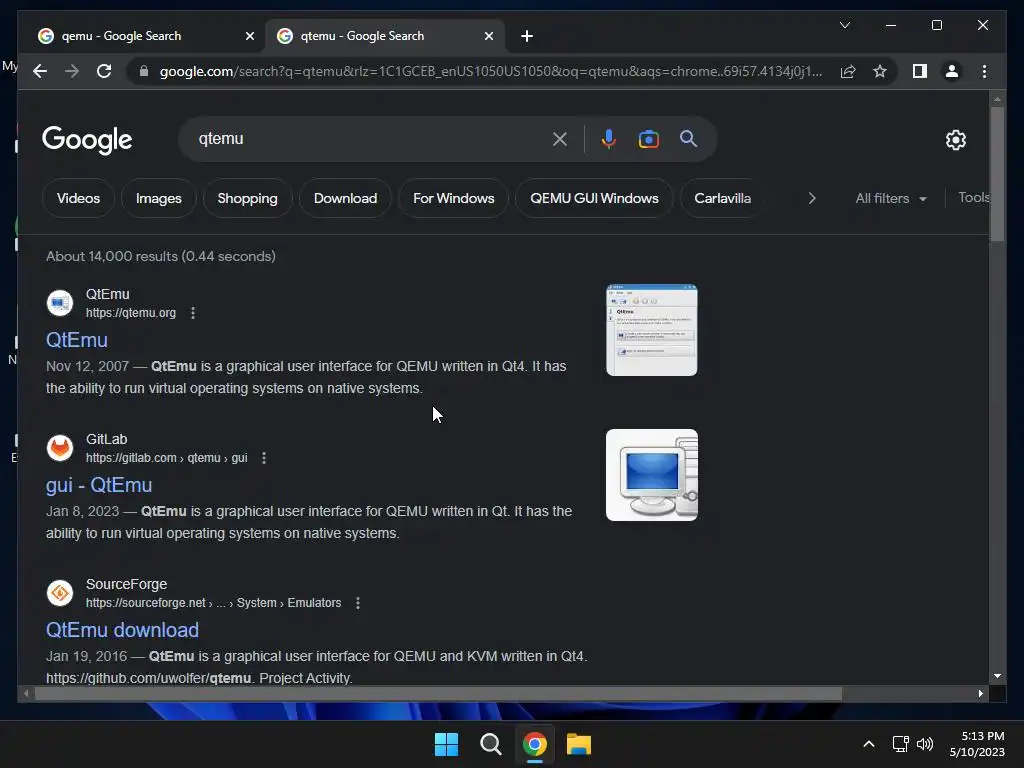Click the sourceforge.net breadcrumb URL
Image resolution: width=1024 pixels, height=768 pixels.
[x=214, y=603]
